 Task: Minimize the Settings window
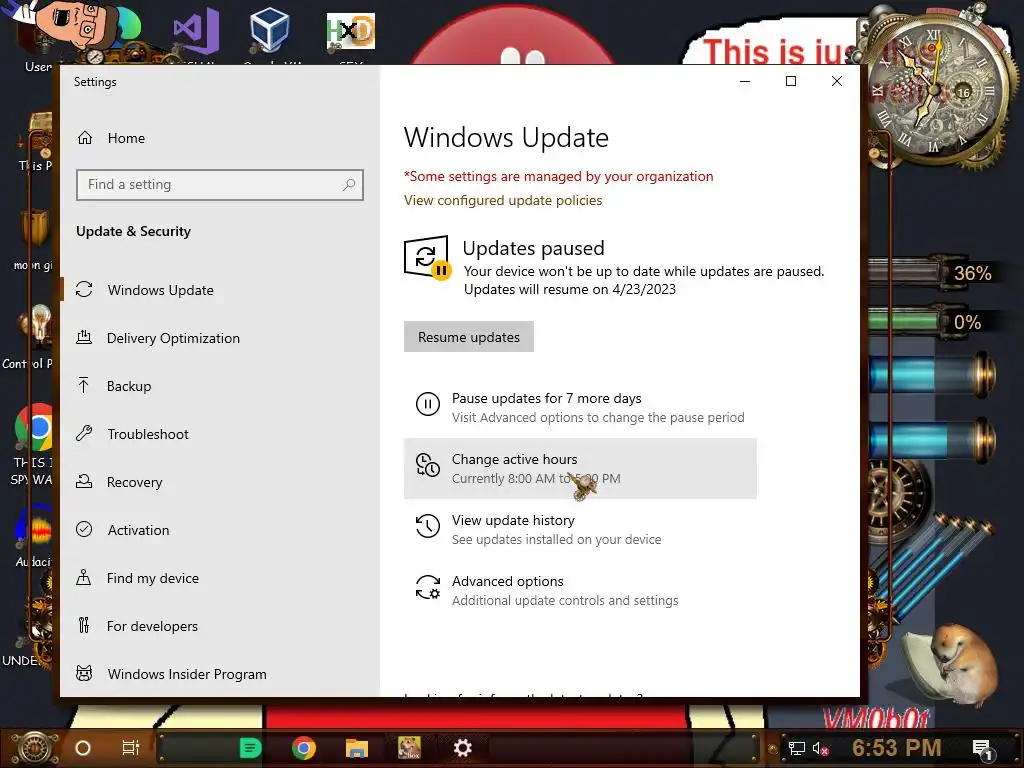(744, 81)
